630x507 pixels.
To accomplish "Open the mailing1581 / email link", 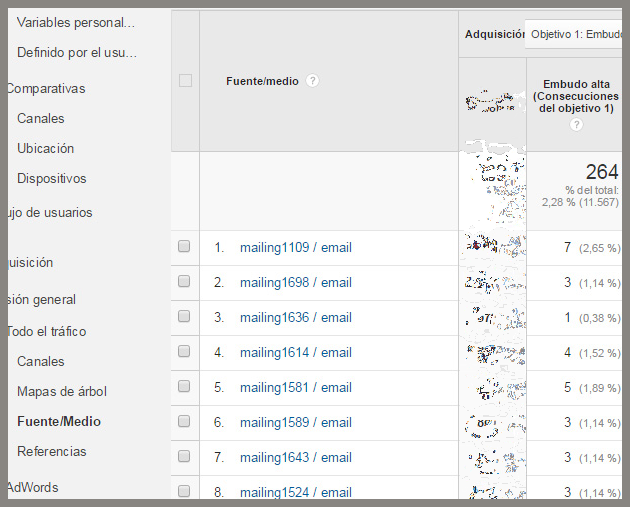I will point(295,387).
